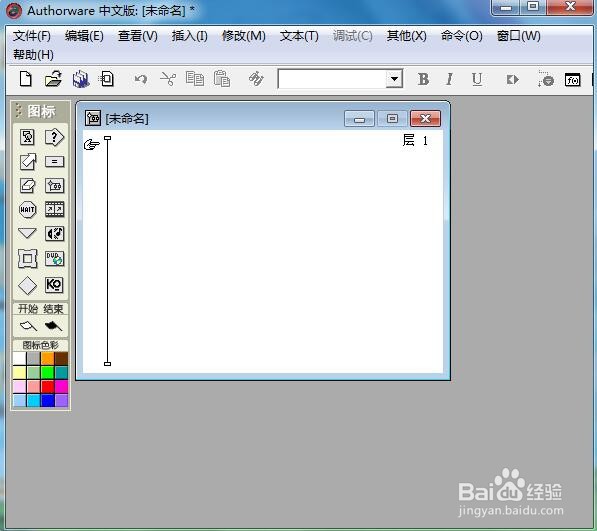The height and width of the screenshot is (531, 597).
Task: Click the Cut scissors toolbar icon
Action: 168,79
